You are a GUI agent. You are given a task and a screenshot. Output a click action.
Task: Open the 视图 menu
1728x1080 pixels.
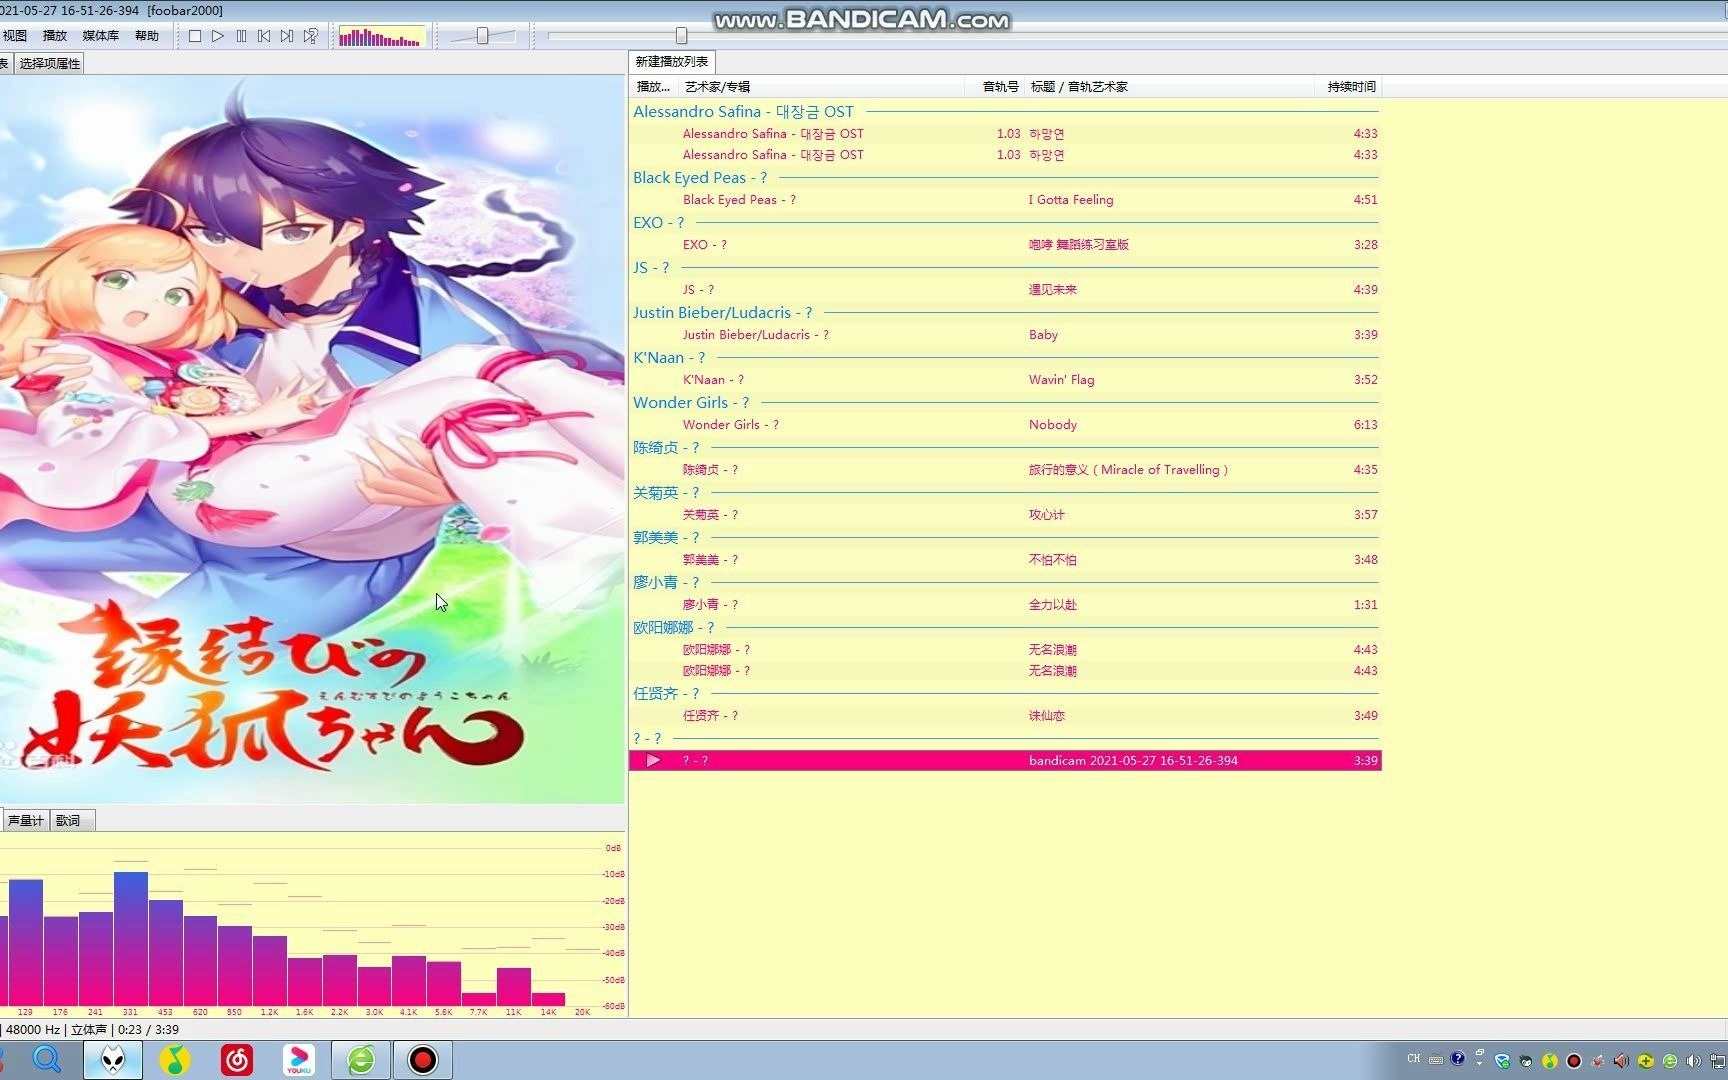[x=15, y=36]
